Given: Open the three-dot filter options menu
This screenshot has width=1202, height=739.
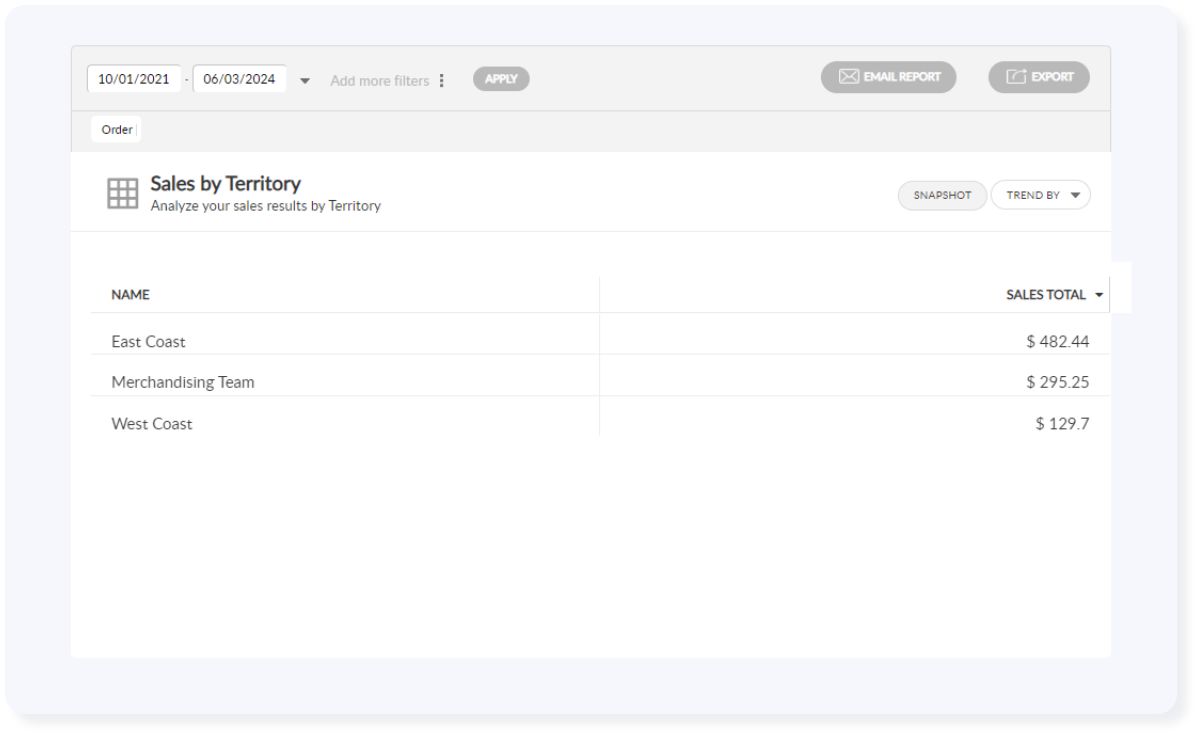Looking at the screenshot, I should [x=442, y=80].
